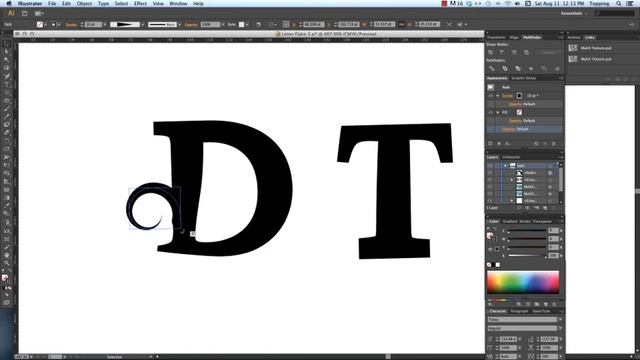This screenshot has width=640, height=360.
Task: Click font size field in Character panel
Action: tap(508, 339)
